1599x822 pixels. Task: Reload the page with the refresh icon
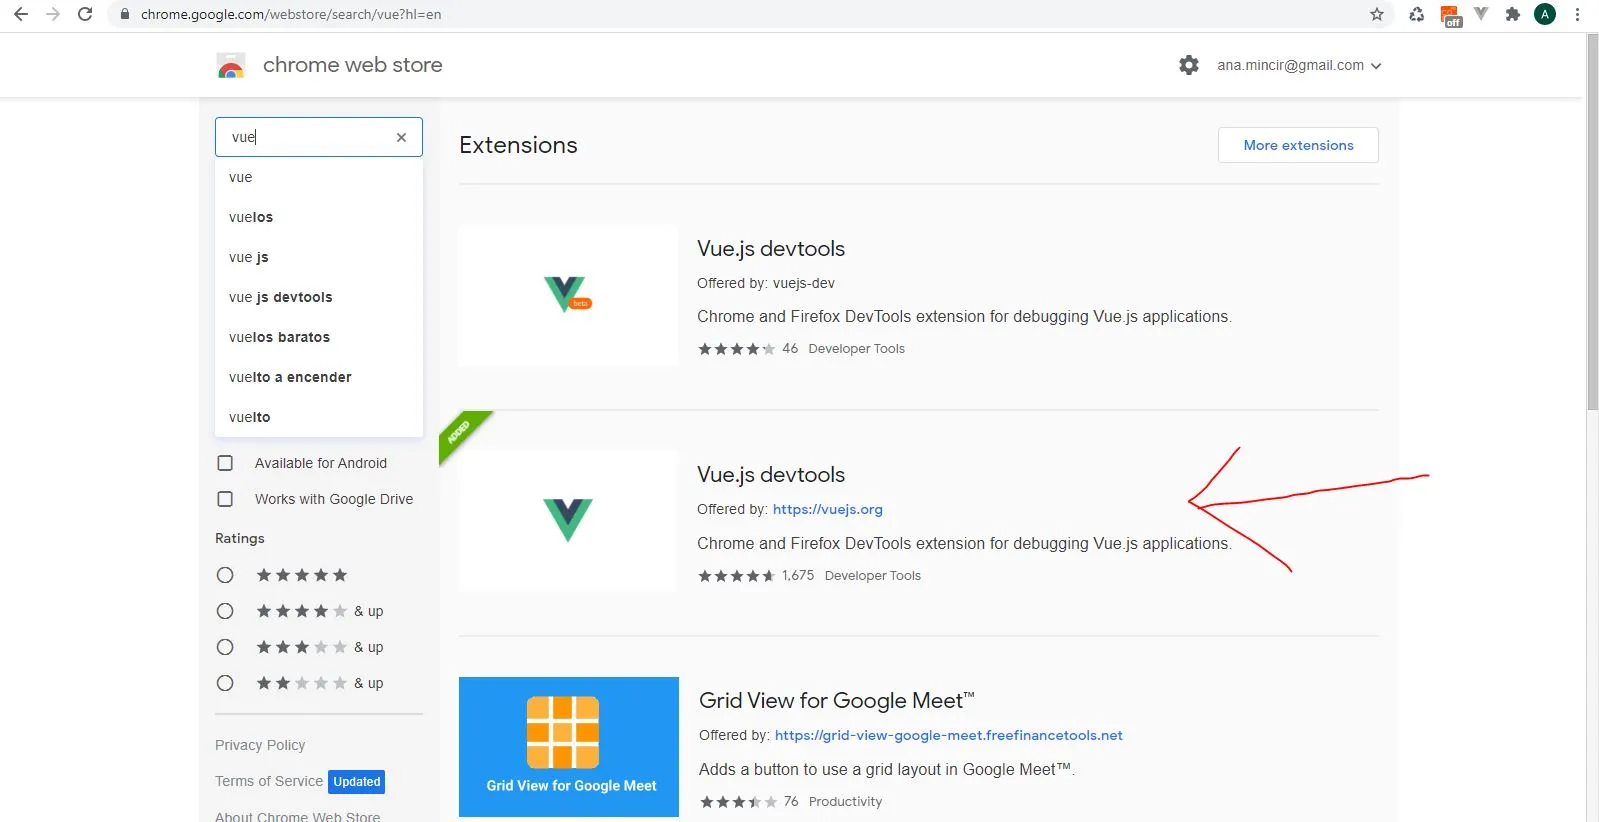tap(85, 14)
